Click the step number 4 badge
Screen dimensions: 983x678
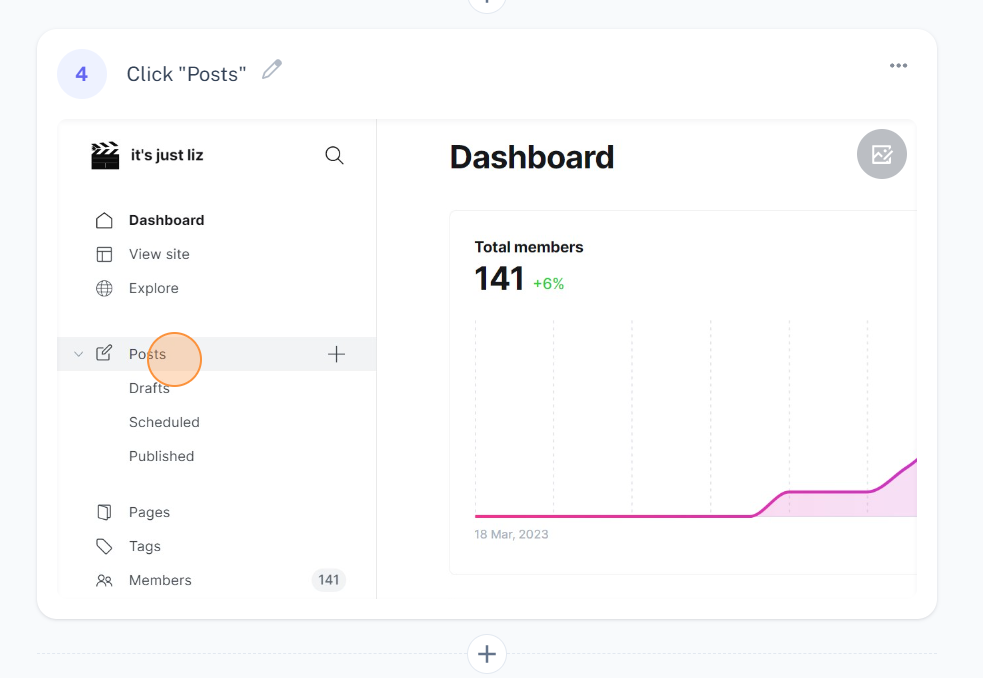pyautogui.click(x=82, y=74)
